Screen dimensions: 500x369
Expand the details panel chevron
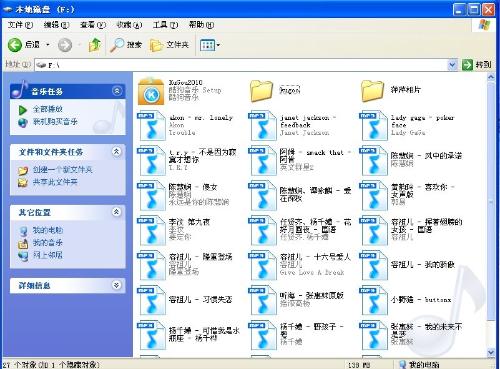coord(117,285)
